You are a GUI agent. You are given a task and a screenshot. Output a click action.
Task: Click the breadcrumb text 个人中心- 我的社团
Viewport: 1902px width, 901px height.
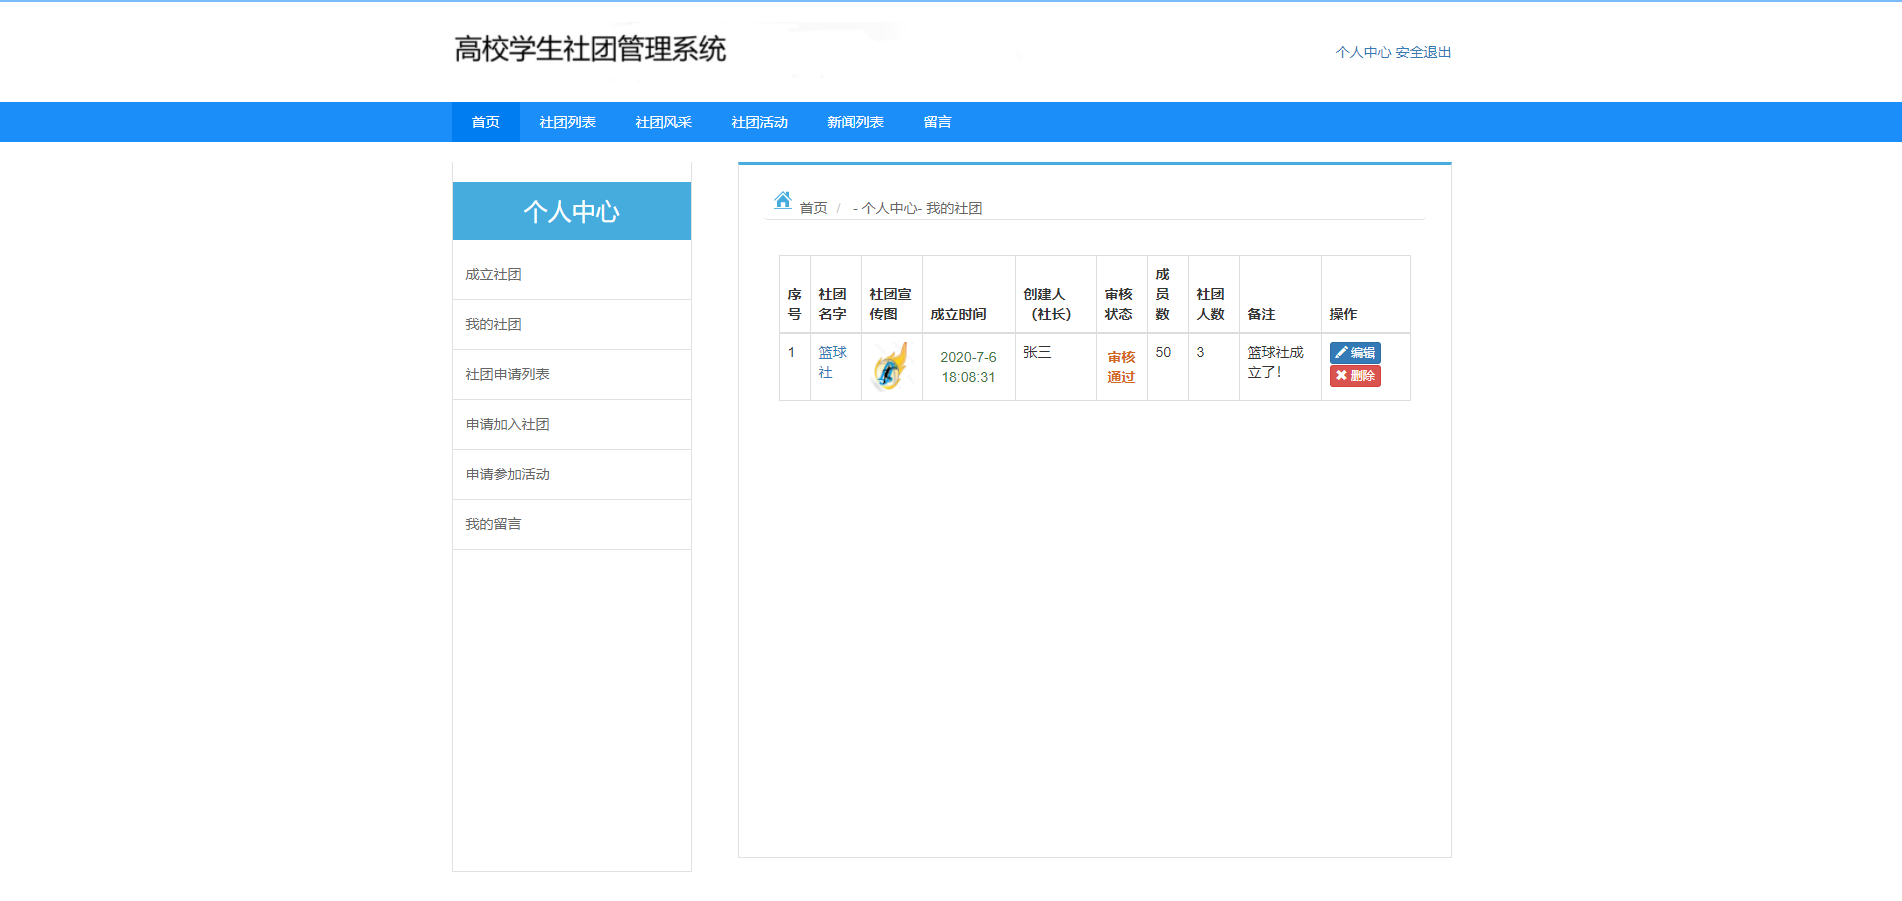point(922,208)
